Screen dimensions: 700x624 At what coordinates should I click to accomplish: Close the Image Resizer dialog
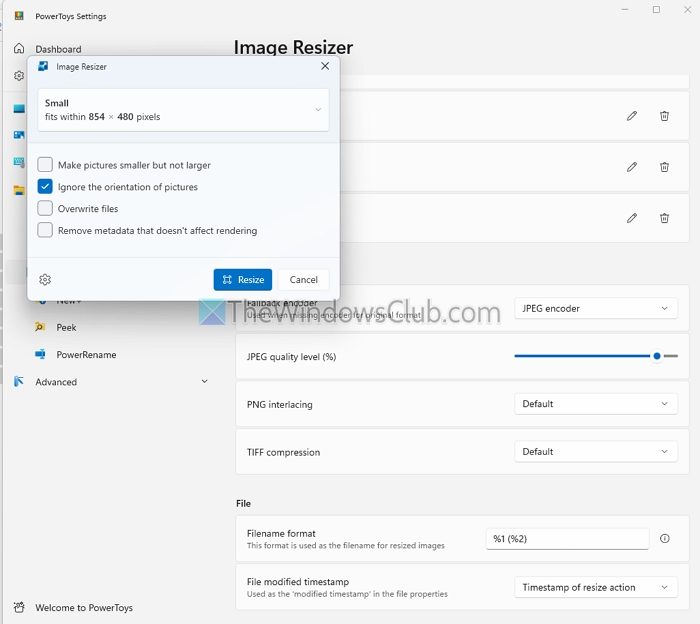[325, 66]
